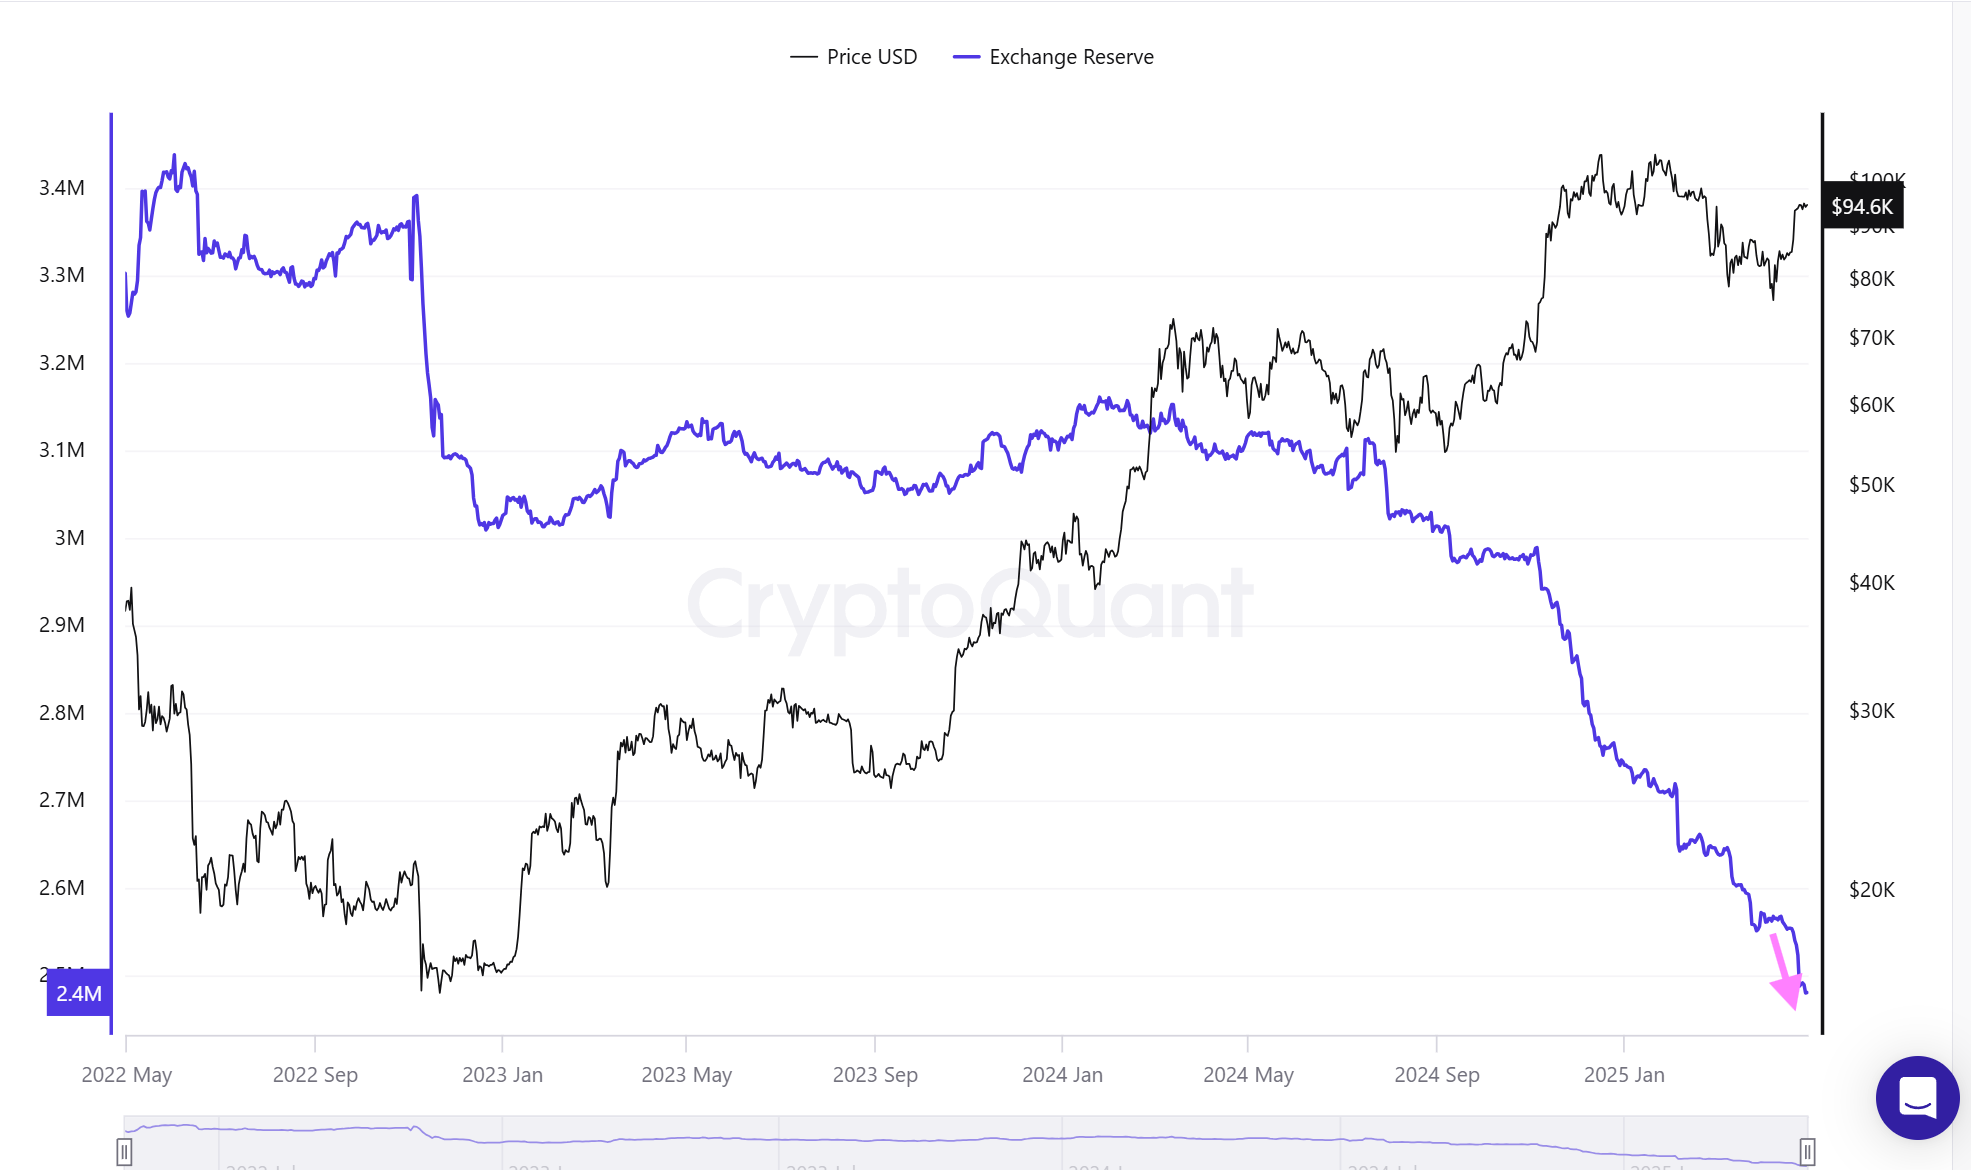Click the 2022 Sep tick on time axis

pos(315,1075)
